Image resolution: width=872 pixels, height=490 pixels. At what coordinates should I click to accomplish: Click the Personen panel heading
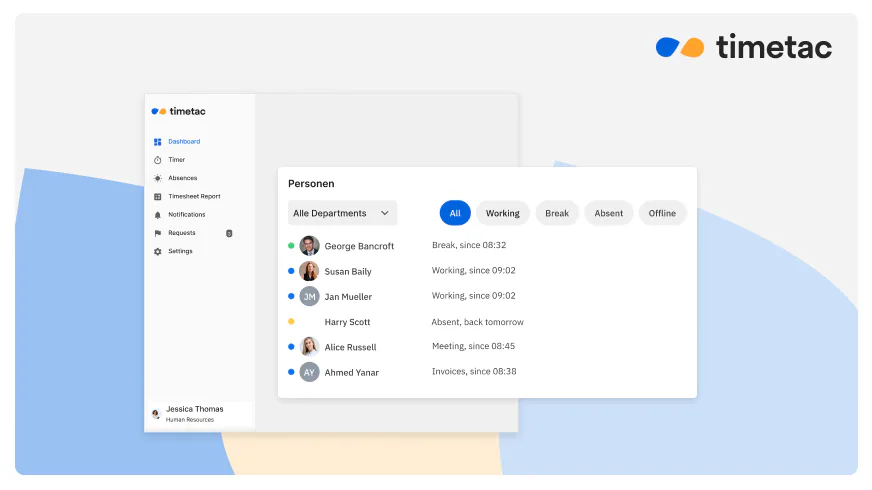pyautogui.click(x=311, y=184)
